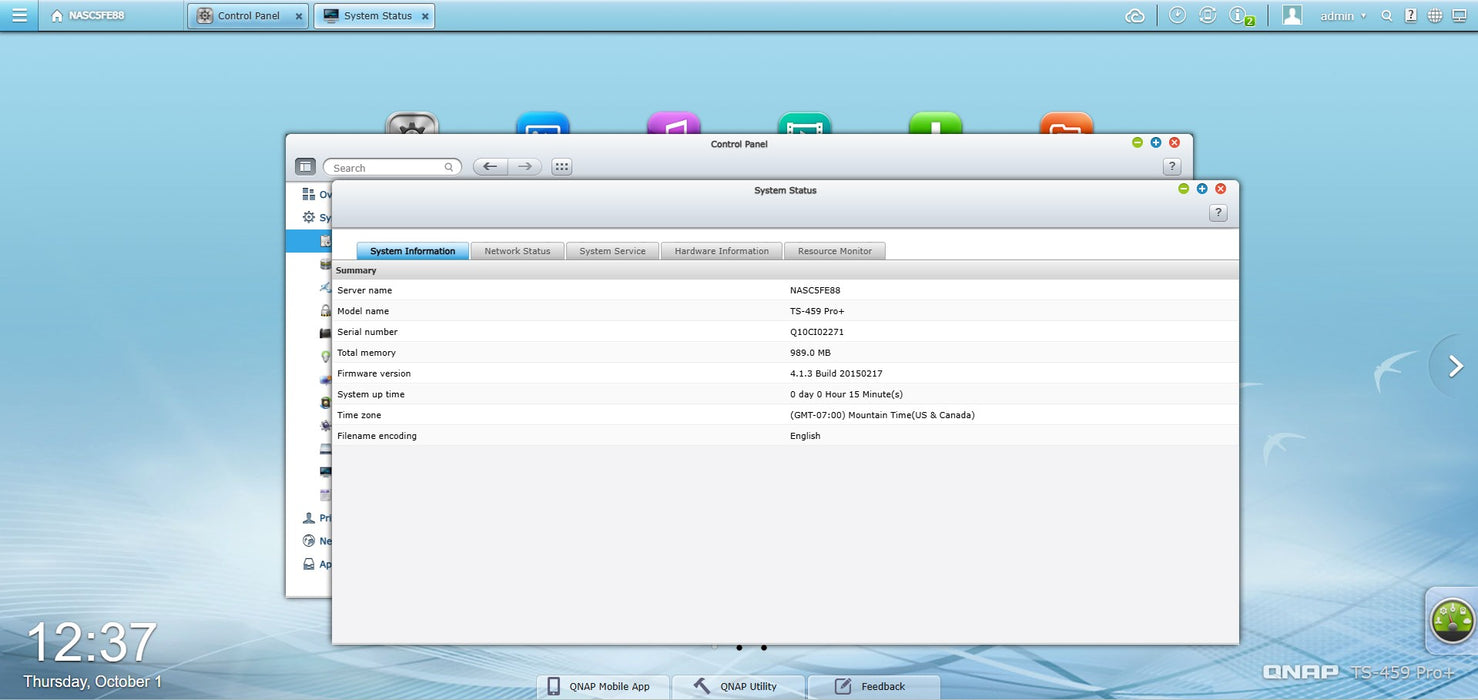Screen dimensions: 1478x700
Task: Open Photo Station desktop icon
Action: click(x=543, y=122)
